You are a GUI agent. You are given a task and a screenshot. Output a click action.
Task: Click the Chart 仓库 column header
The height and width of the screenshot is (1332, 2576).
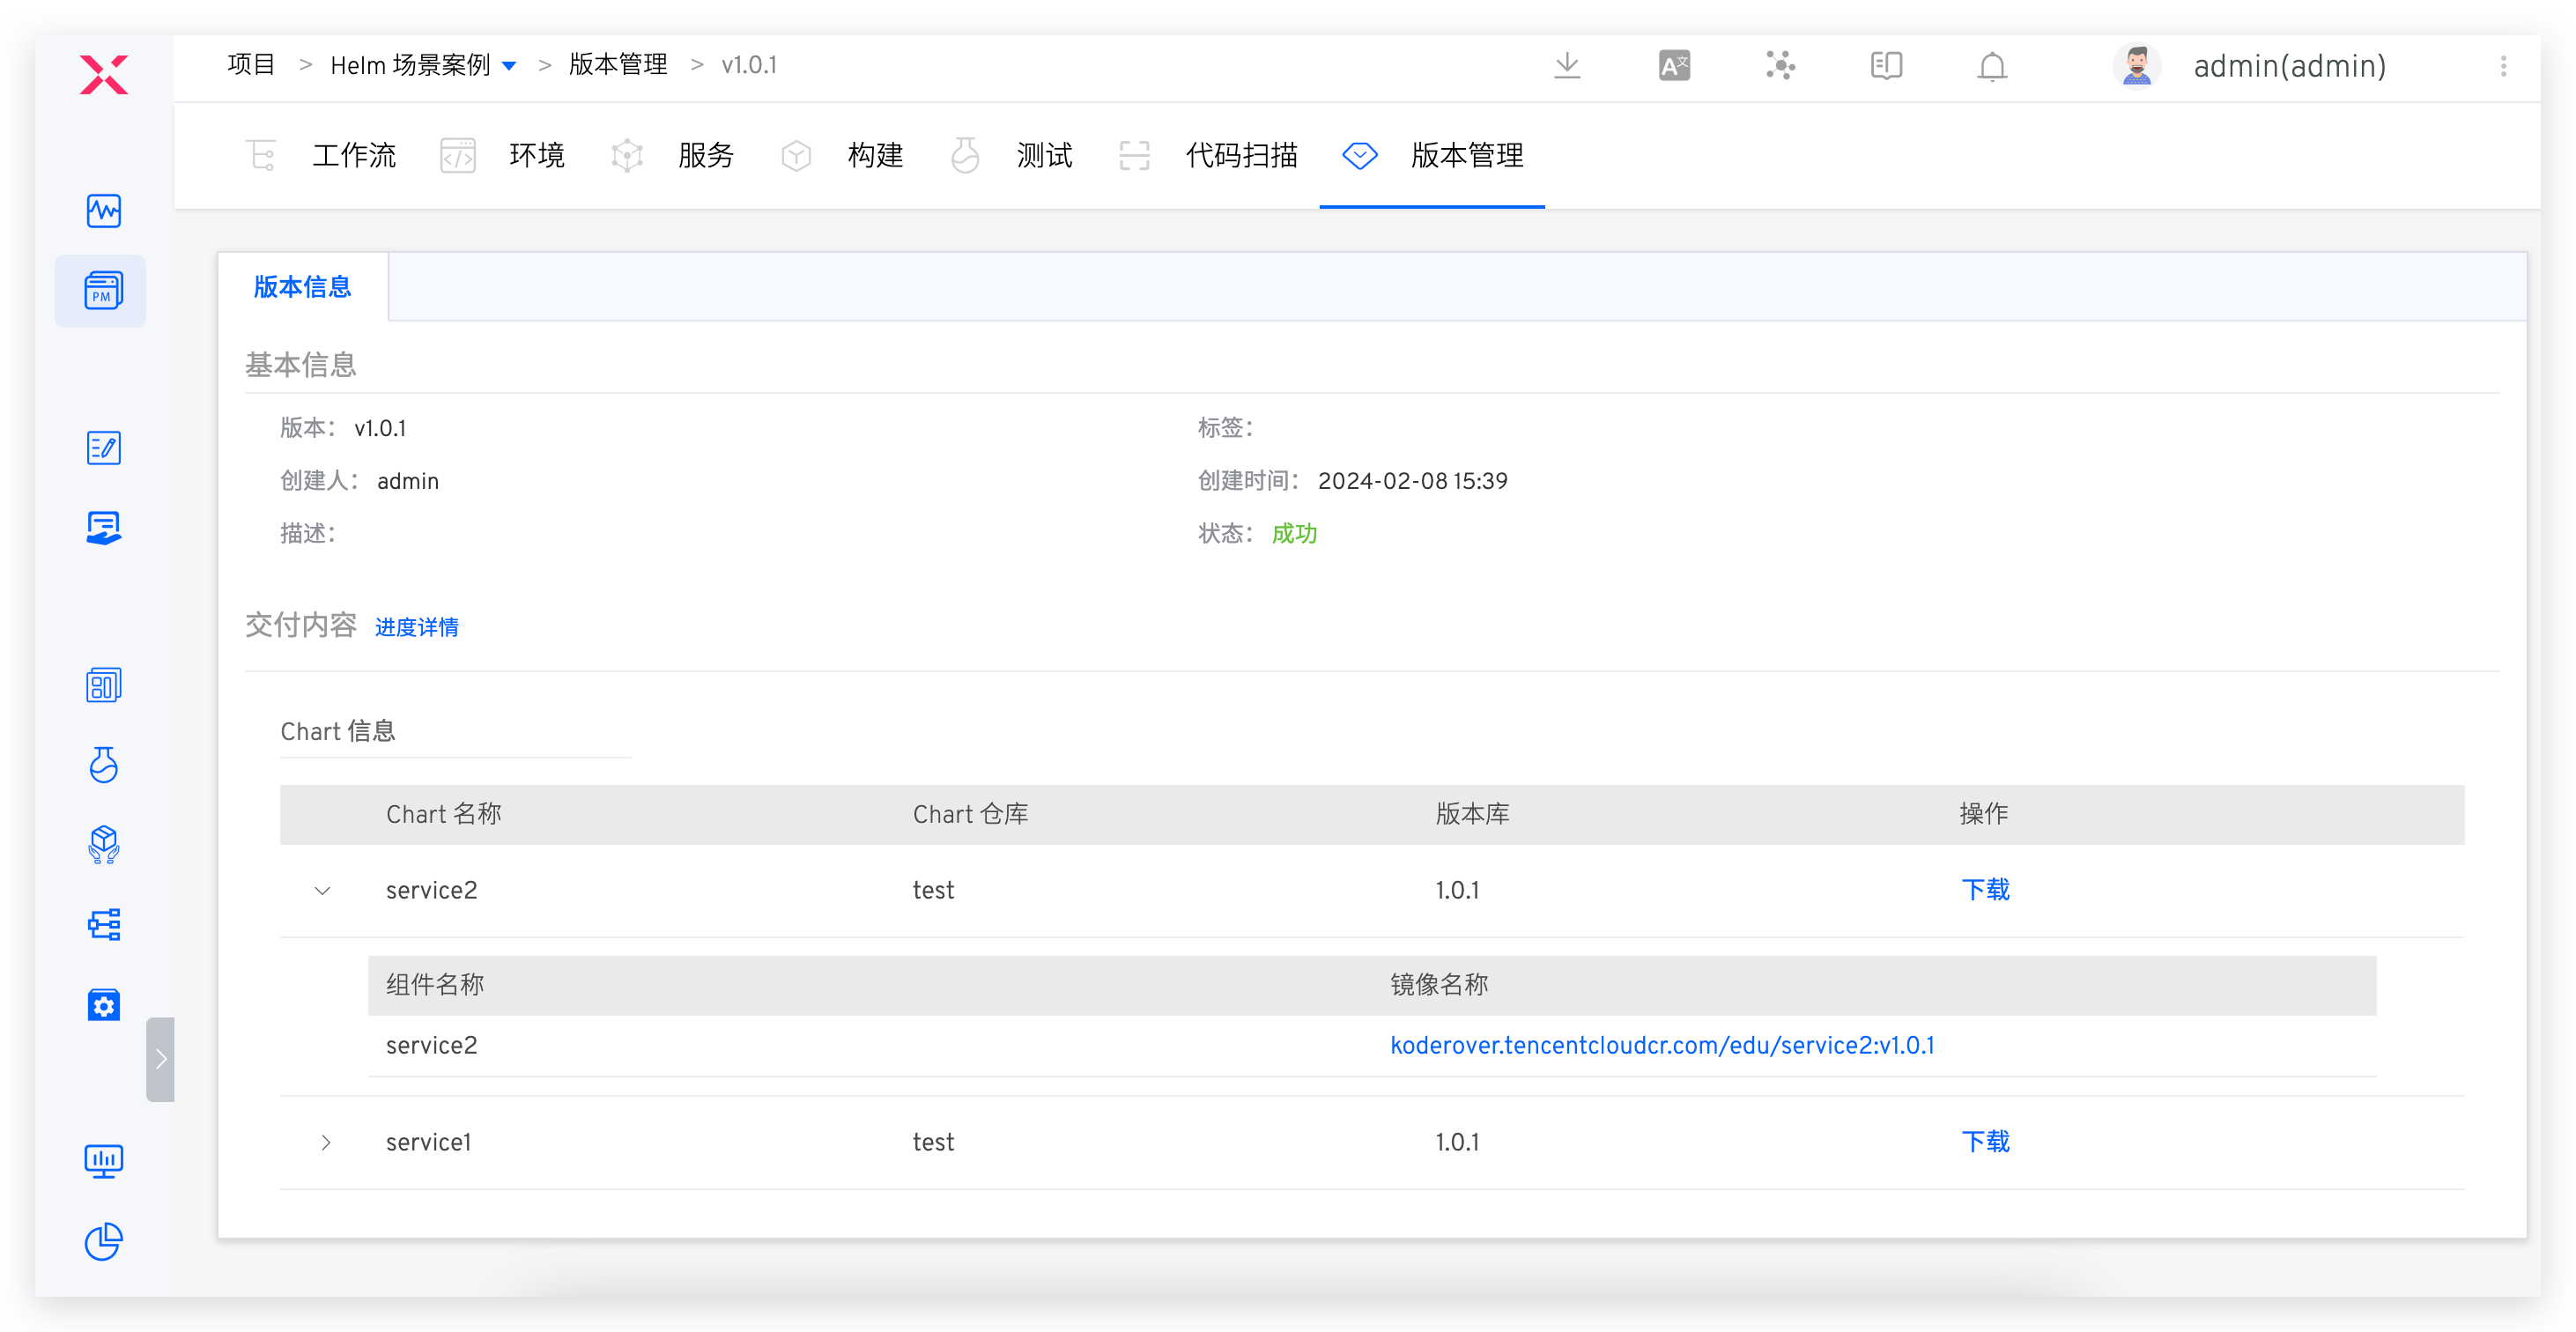coord(970,815)
